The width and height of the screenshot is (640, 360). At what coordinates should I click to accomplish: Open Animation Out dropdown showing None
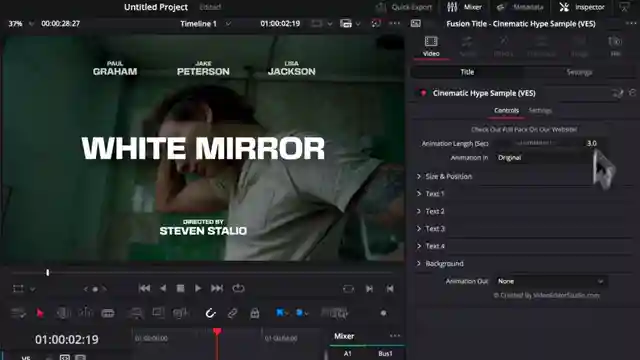point(551,281)
